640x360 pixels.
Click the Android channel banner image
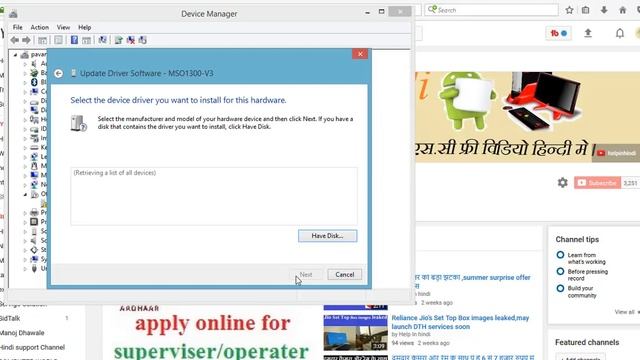[x=528, y=117]
